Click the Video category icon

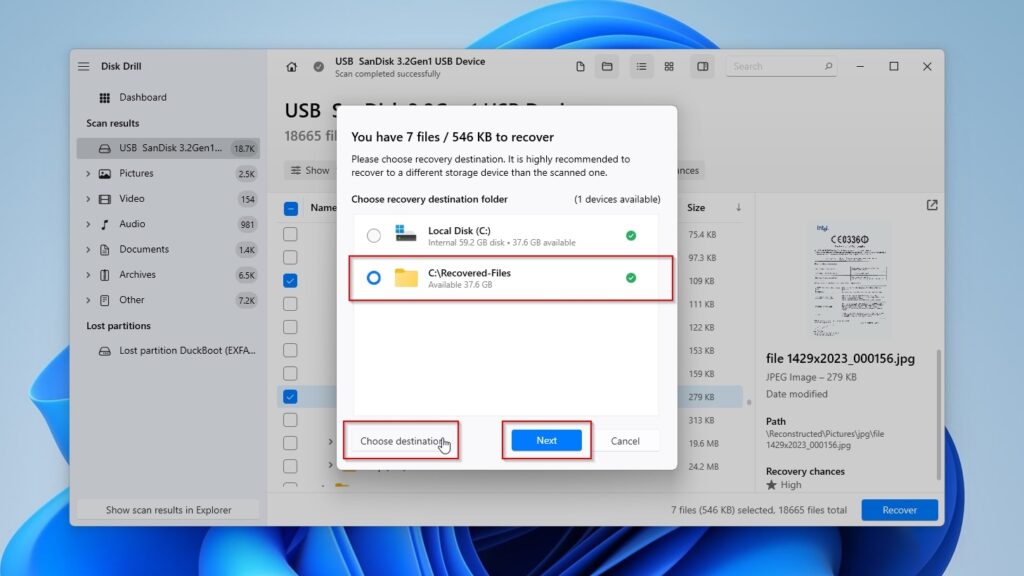[104, 199]
